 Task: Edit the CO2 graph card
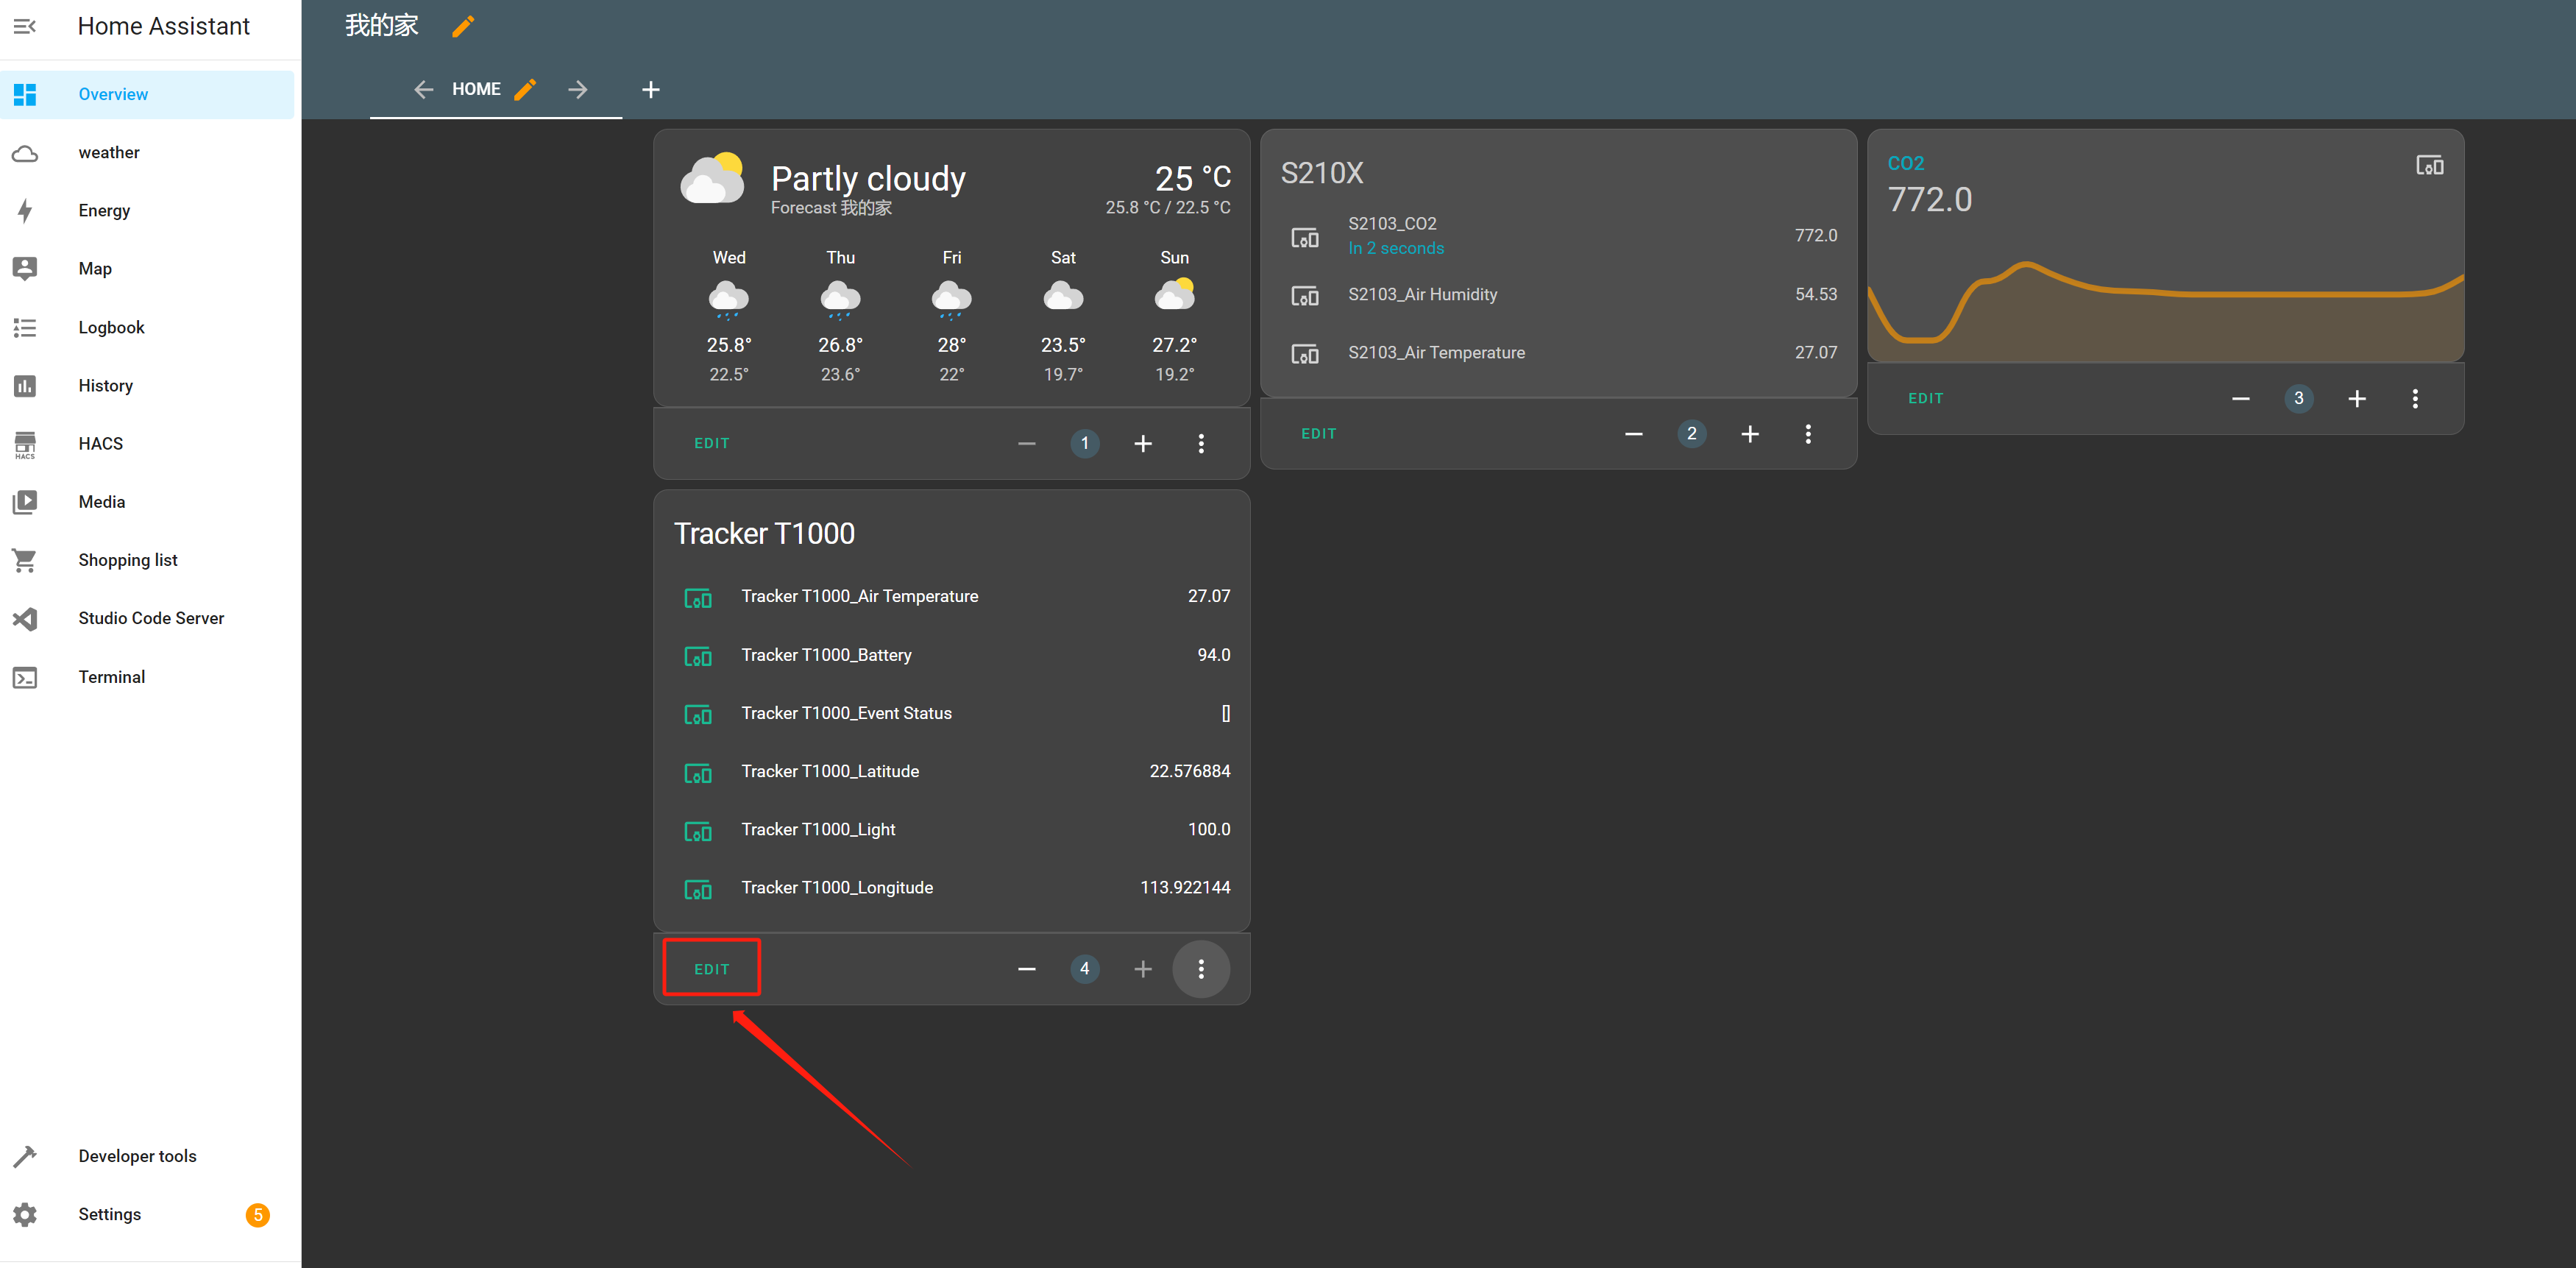(x=1926, y=398)
